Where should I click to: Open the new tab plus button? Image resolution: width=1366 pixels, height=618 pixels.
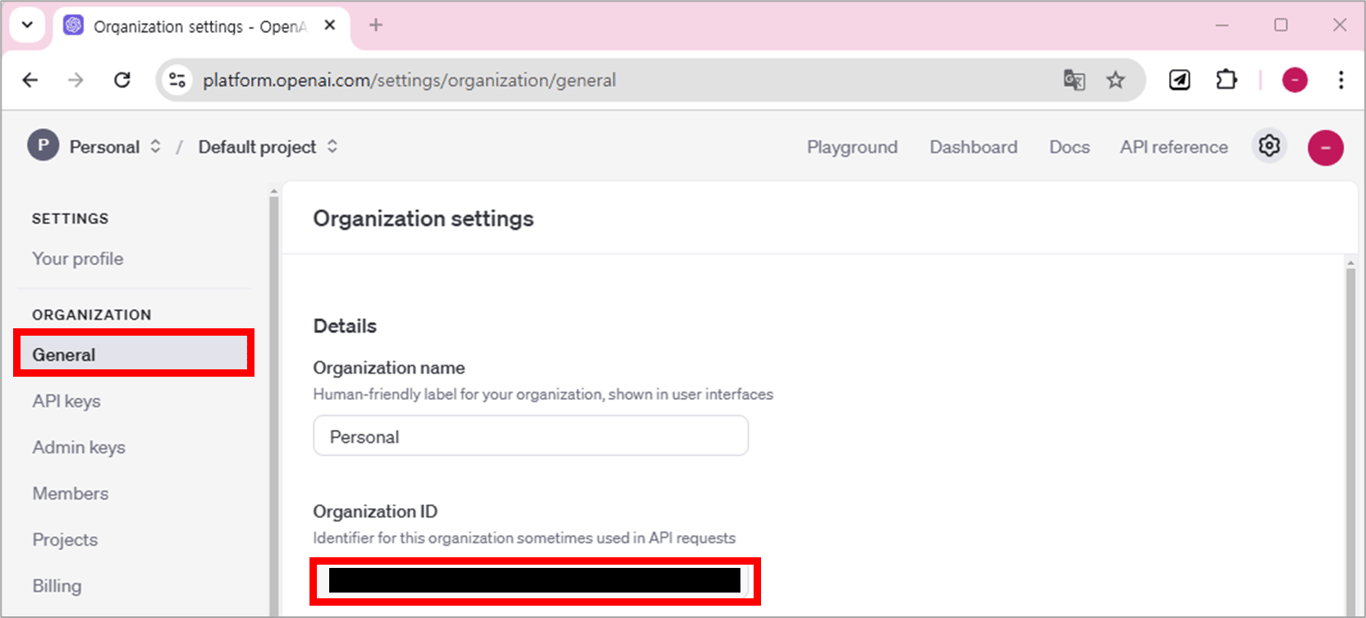coord(376,25)
